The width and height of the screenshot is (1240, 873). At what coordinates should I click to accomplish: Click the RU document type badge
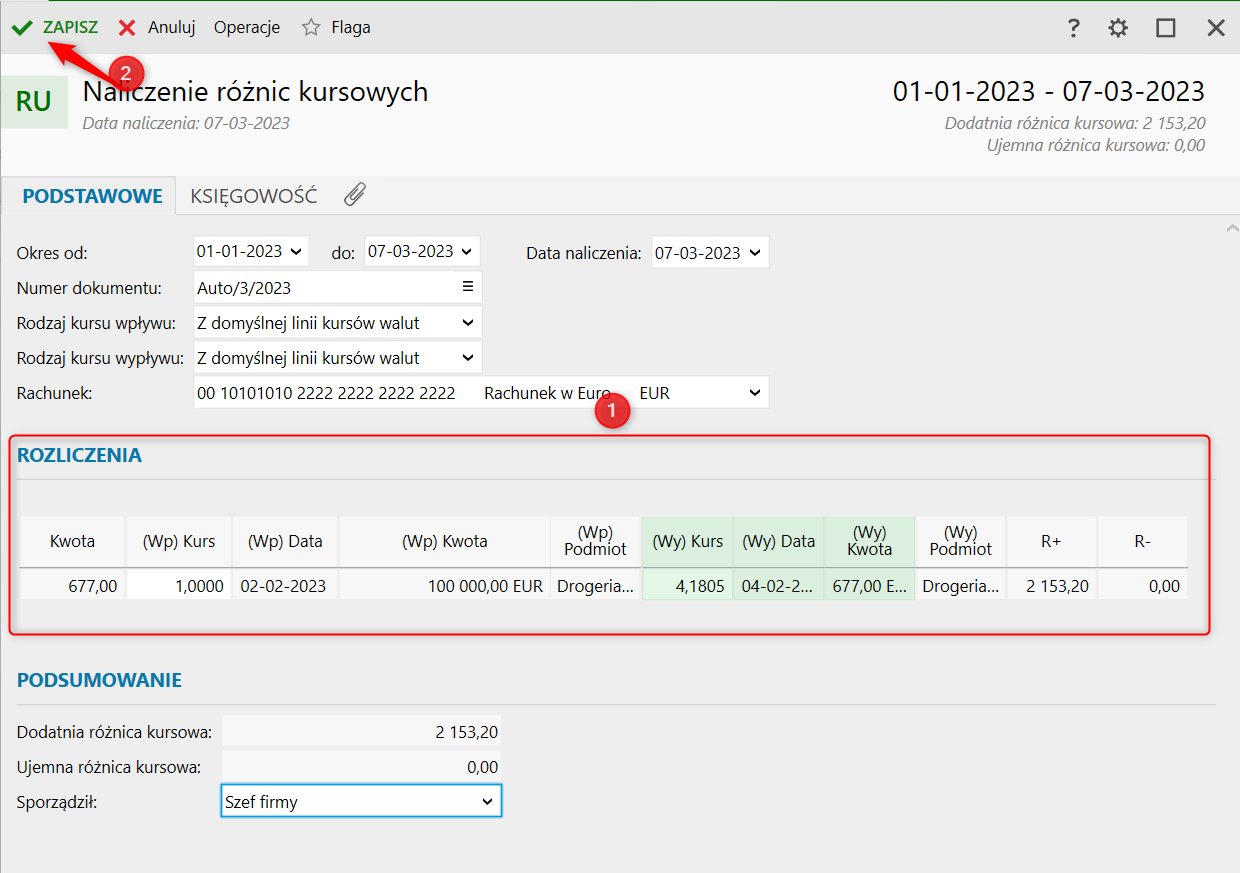pyautogui.click(x=34, y=102)
